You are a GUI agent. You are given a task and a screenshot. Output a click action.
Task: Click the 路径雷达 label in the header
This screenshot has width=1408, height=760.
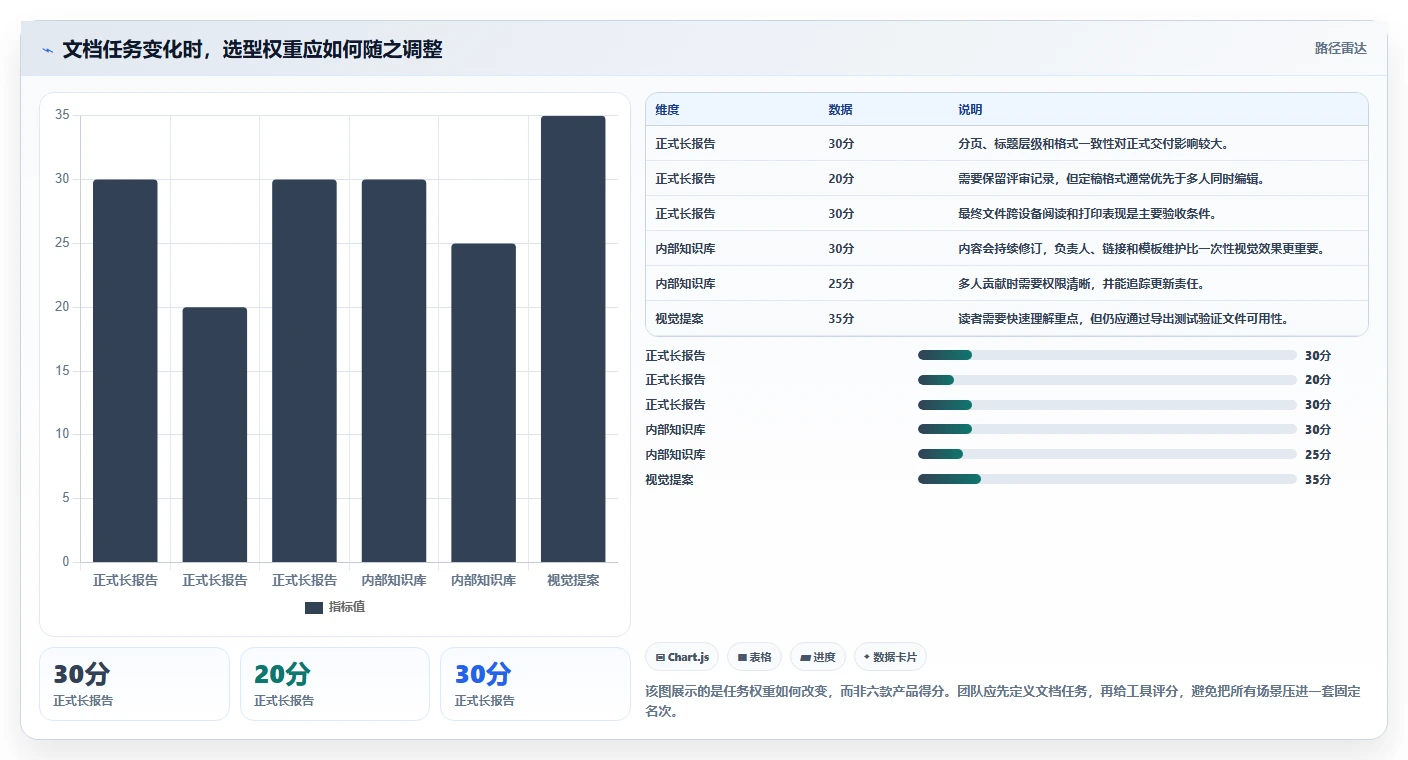[x=1340, y=48]
